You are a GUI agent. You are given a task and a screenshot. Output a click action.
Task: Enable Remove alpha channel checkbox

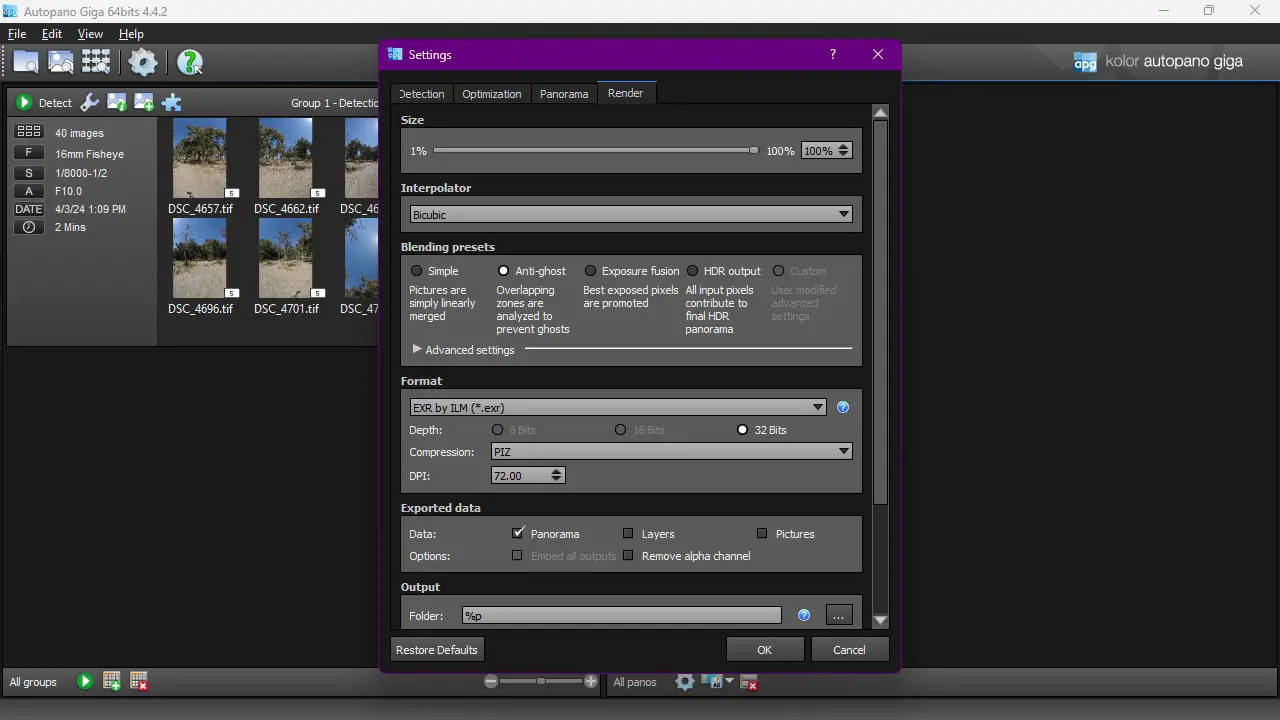coord(628,556)
